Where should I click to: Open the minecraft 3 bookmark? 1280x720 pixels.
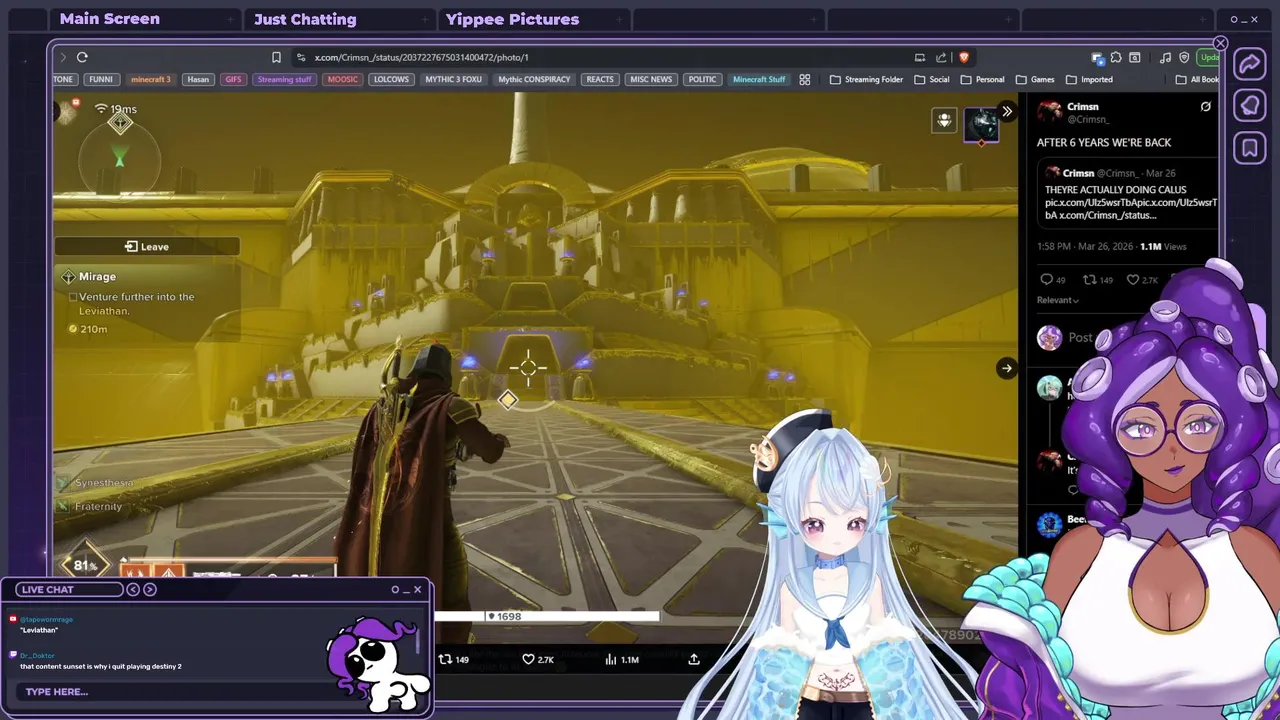pyautogui.click(x=151, y=80)
